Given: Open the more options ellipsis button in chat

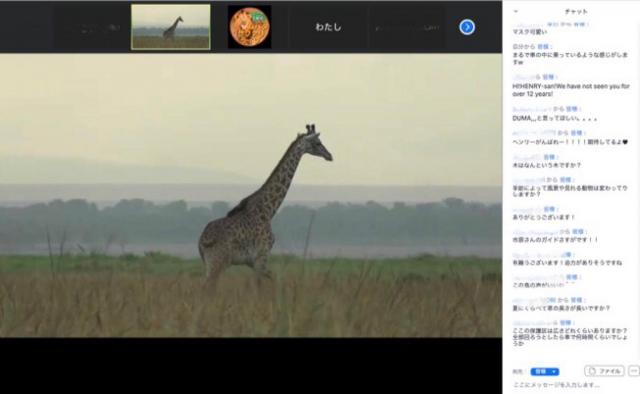Looking at the screenshot, I should coord(633,371).
